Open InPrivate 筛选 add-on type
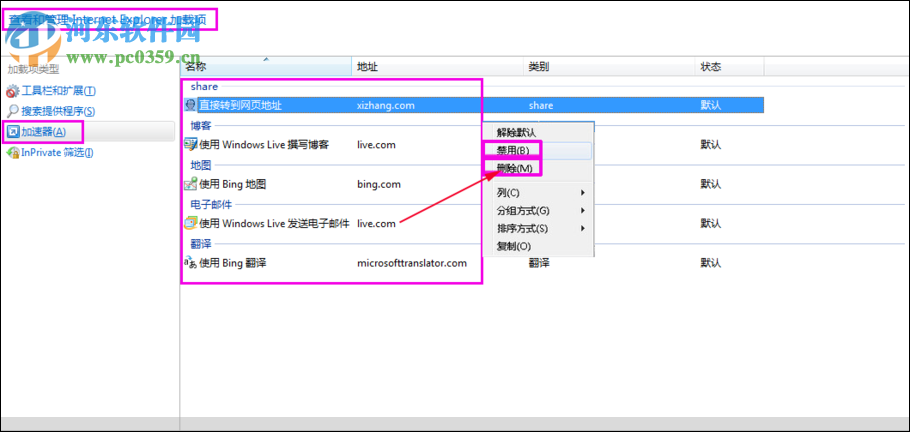The image size is (910, 432). pyautogui.click(x=57, y=153)
